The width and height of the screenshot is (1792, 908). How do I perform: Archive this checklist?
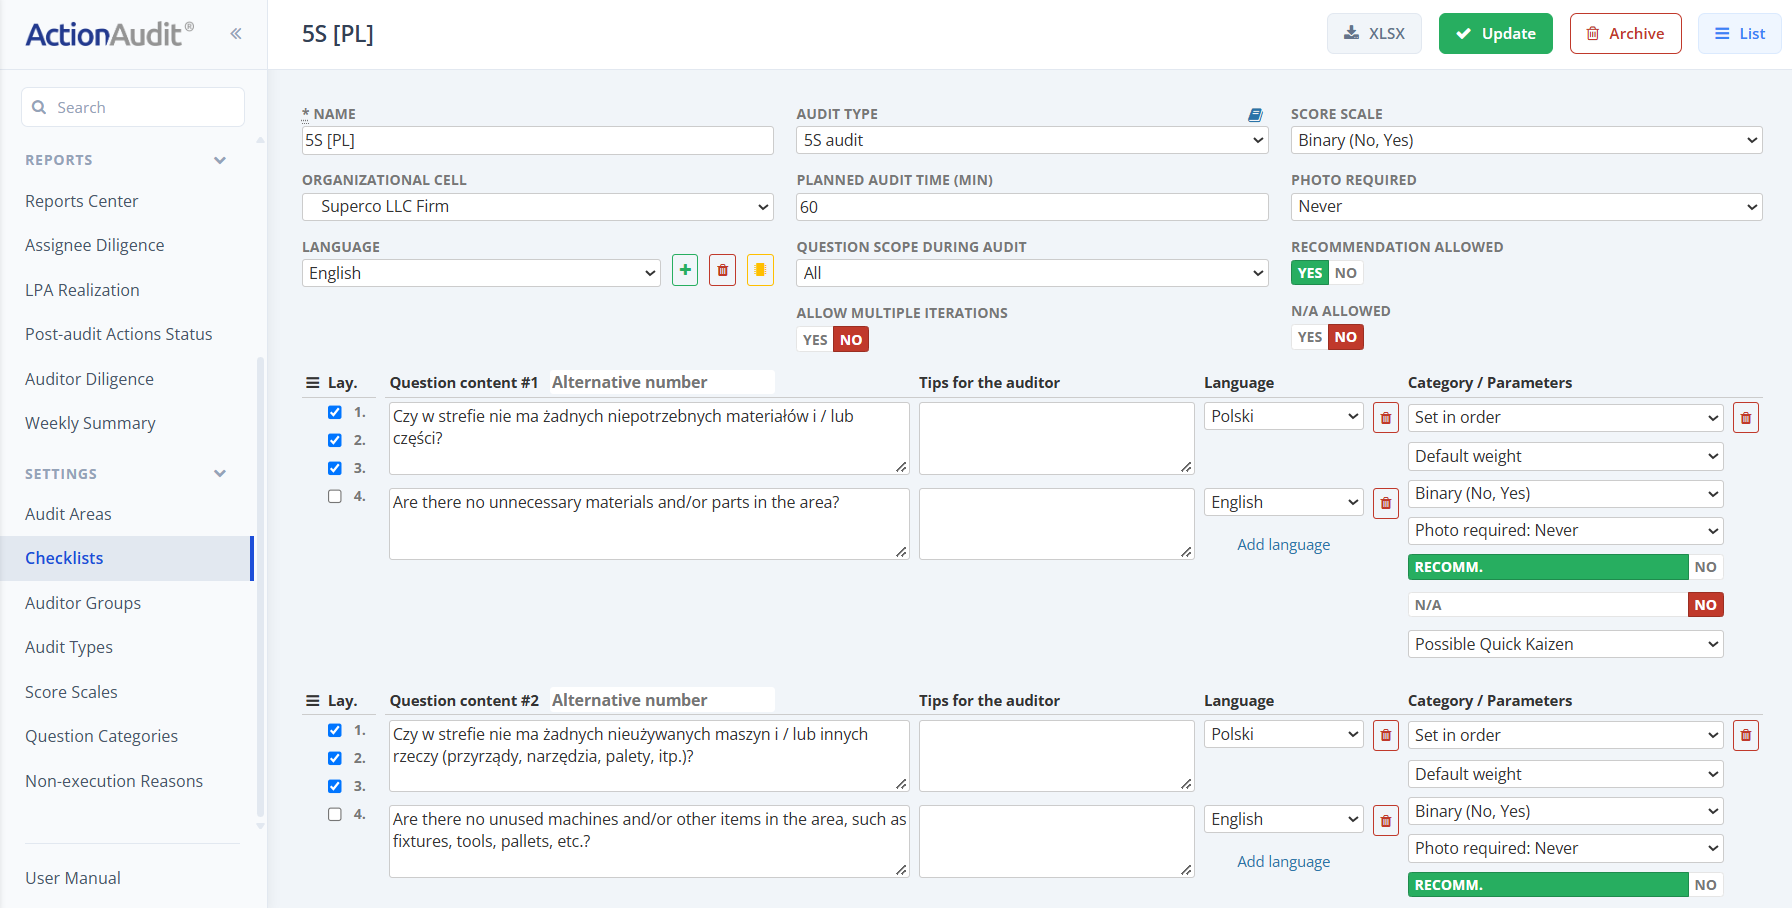point(1625,34)
